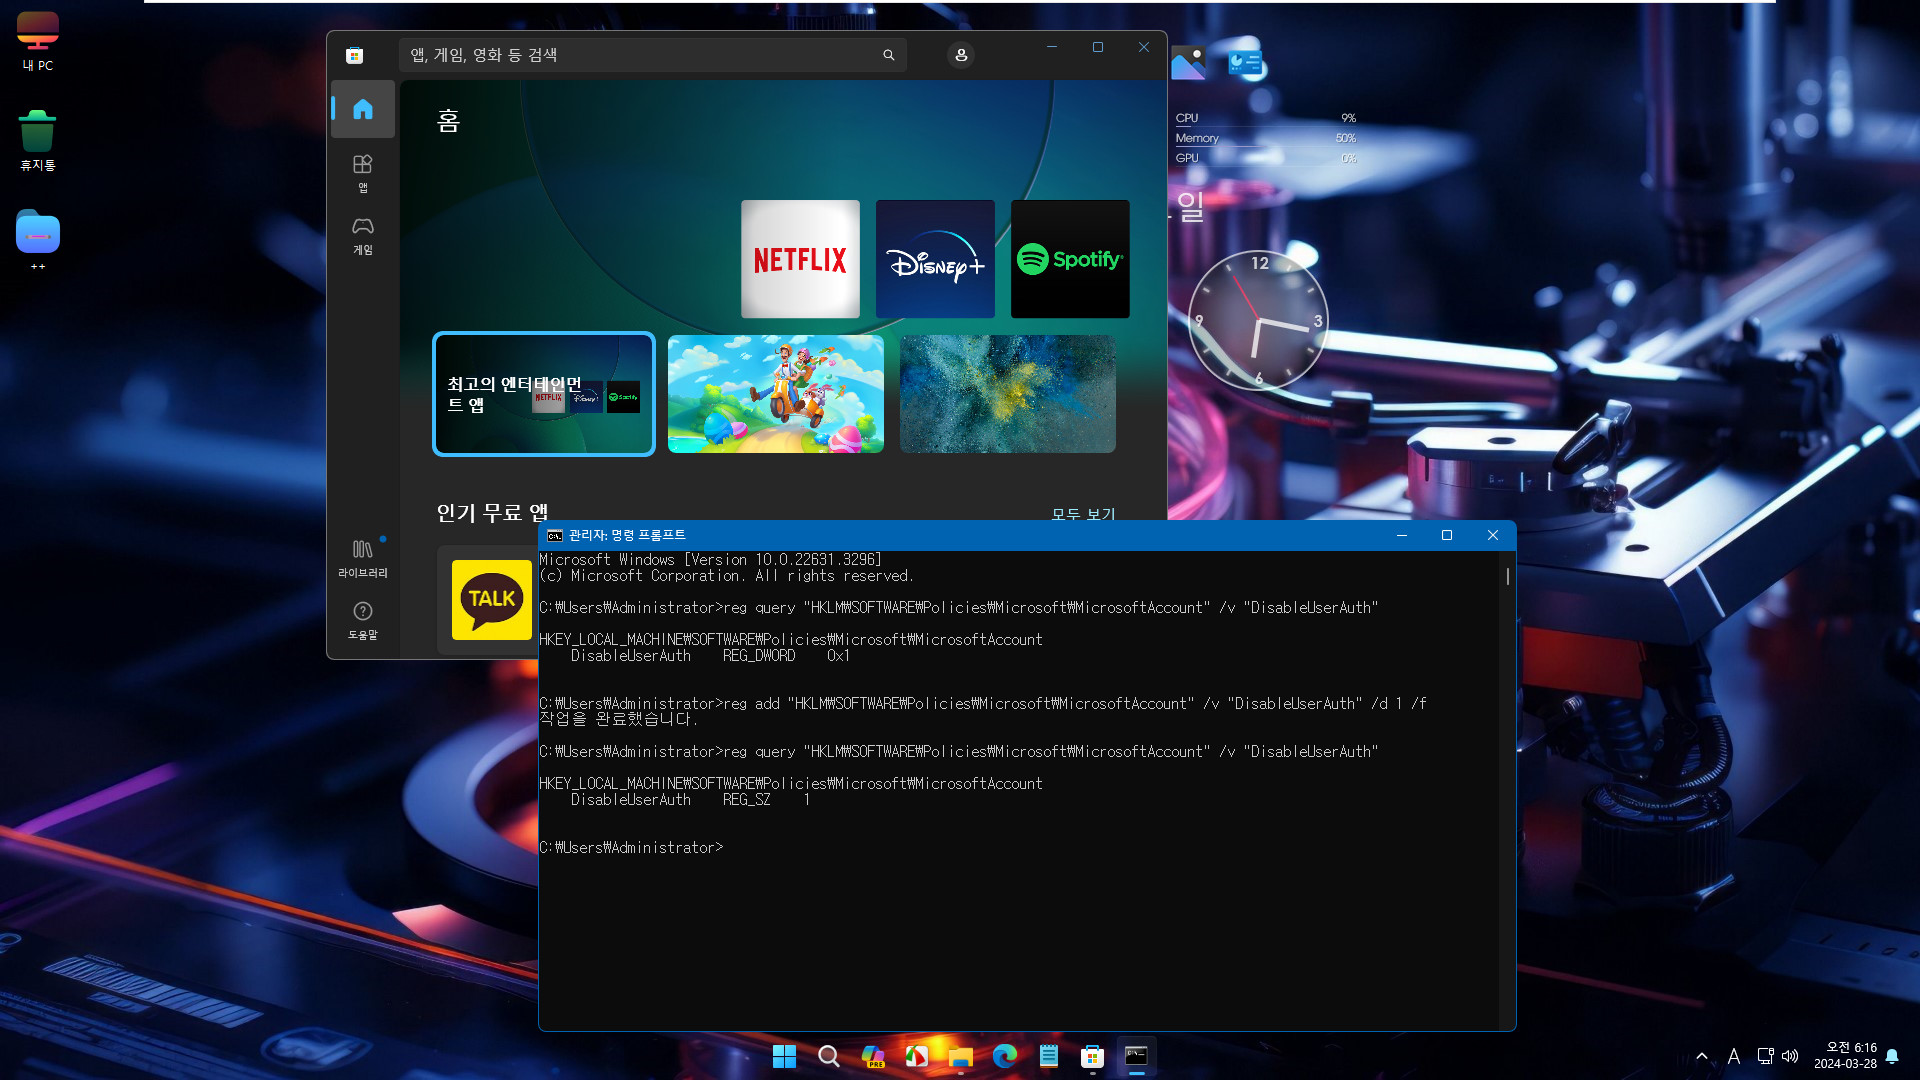The width and height of the screenshot is (1920, 1080).
Task: Open File Explorer from the taskbar
Action: point(961,1056)
